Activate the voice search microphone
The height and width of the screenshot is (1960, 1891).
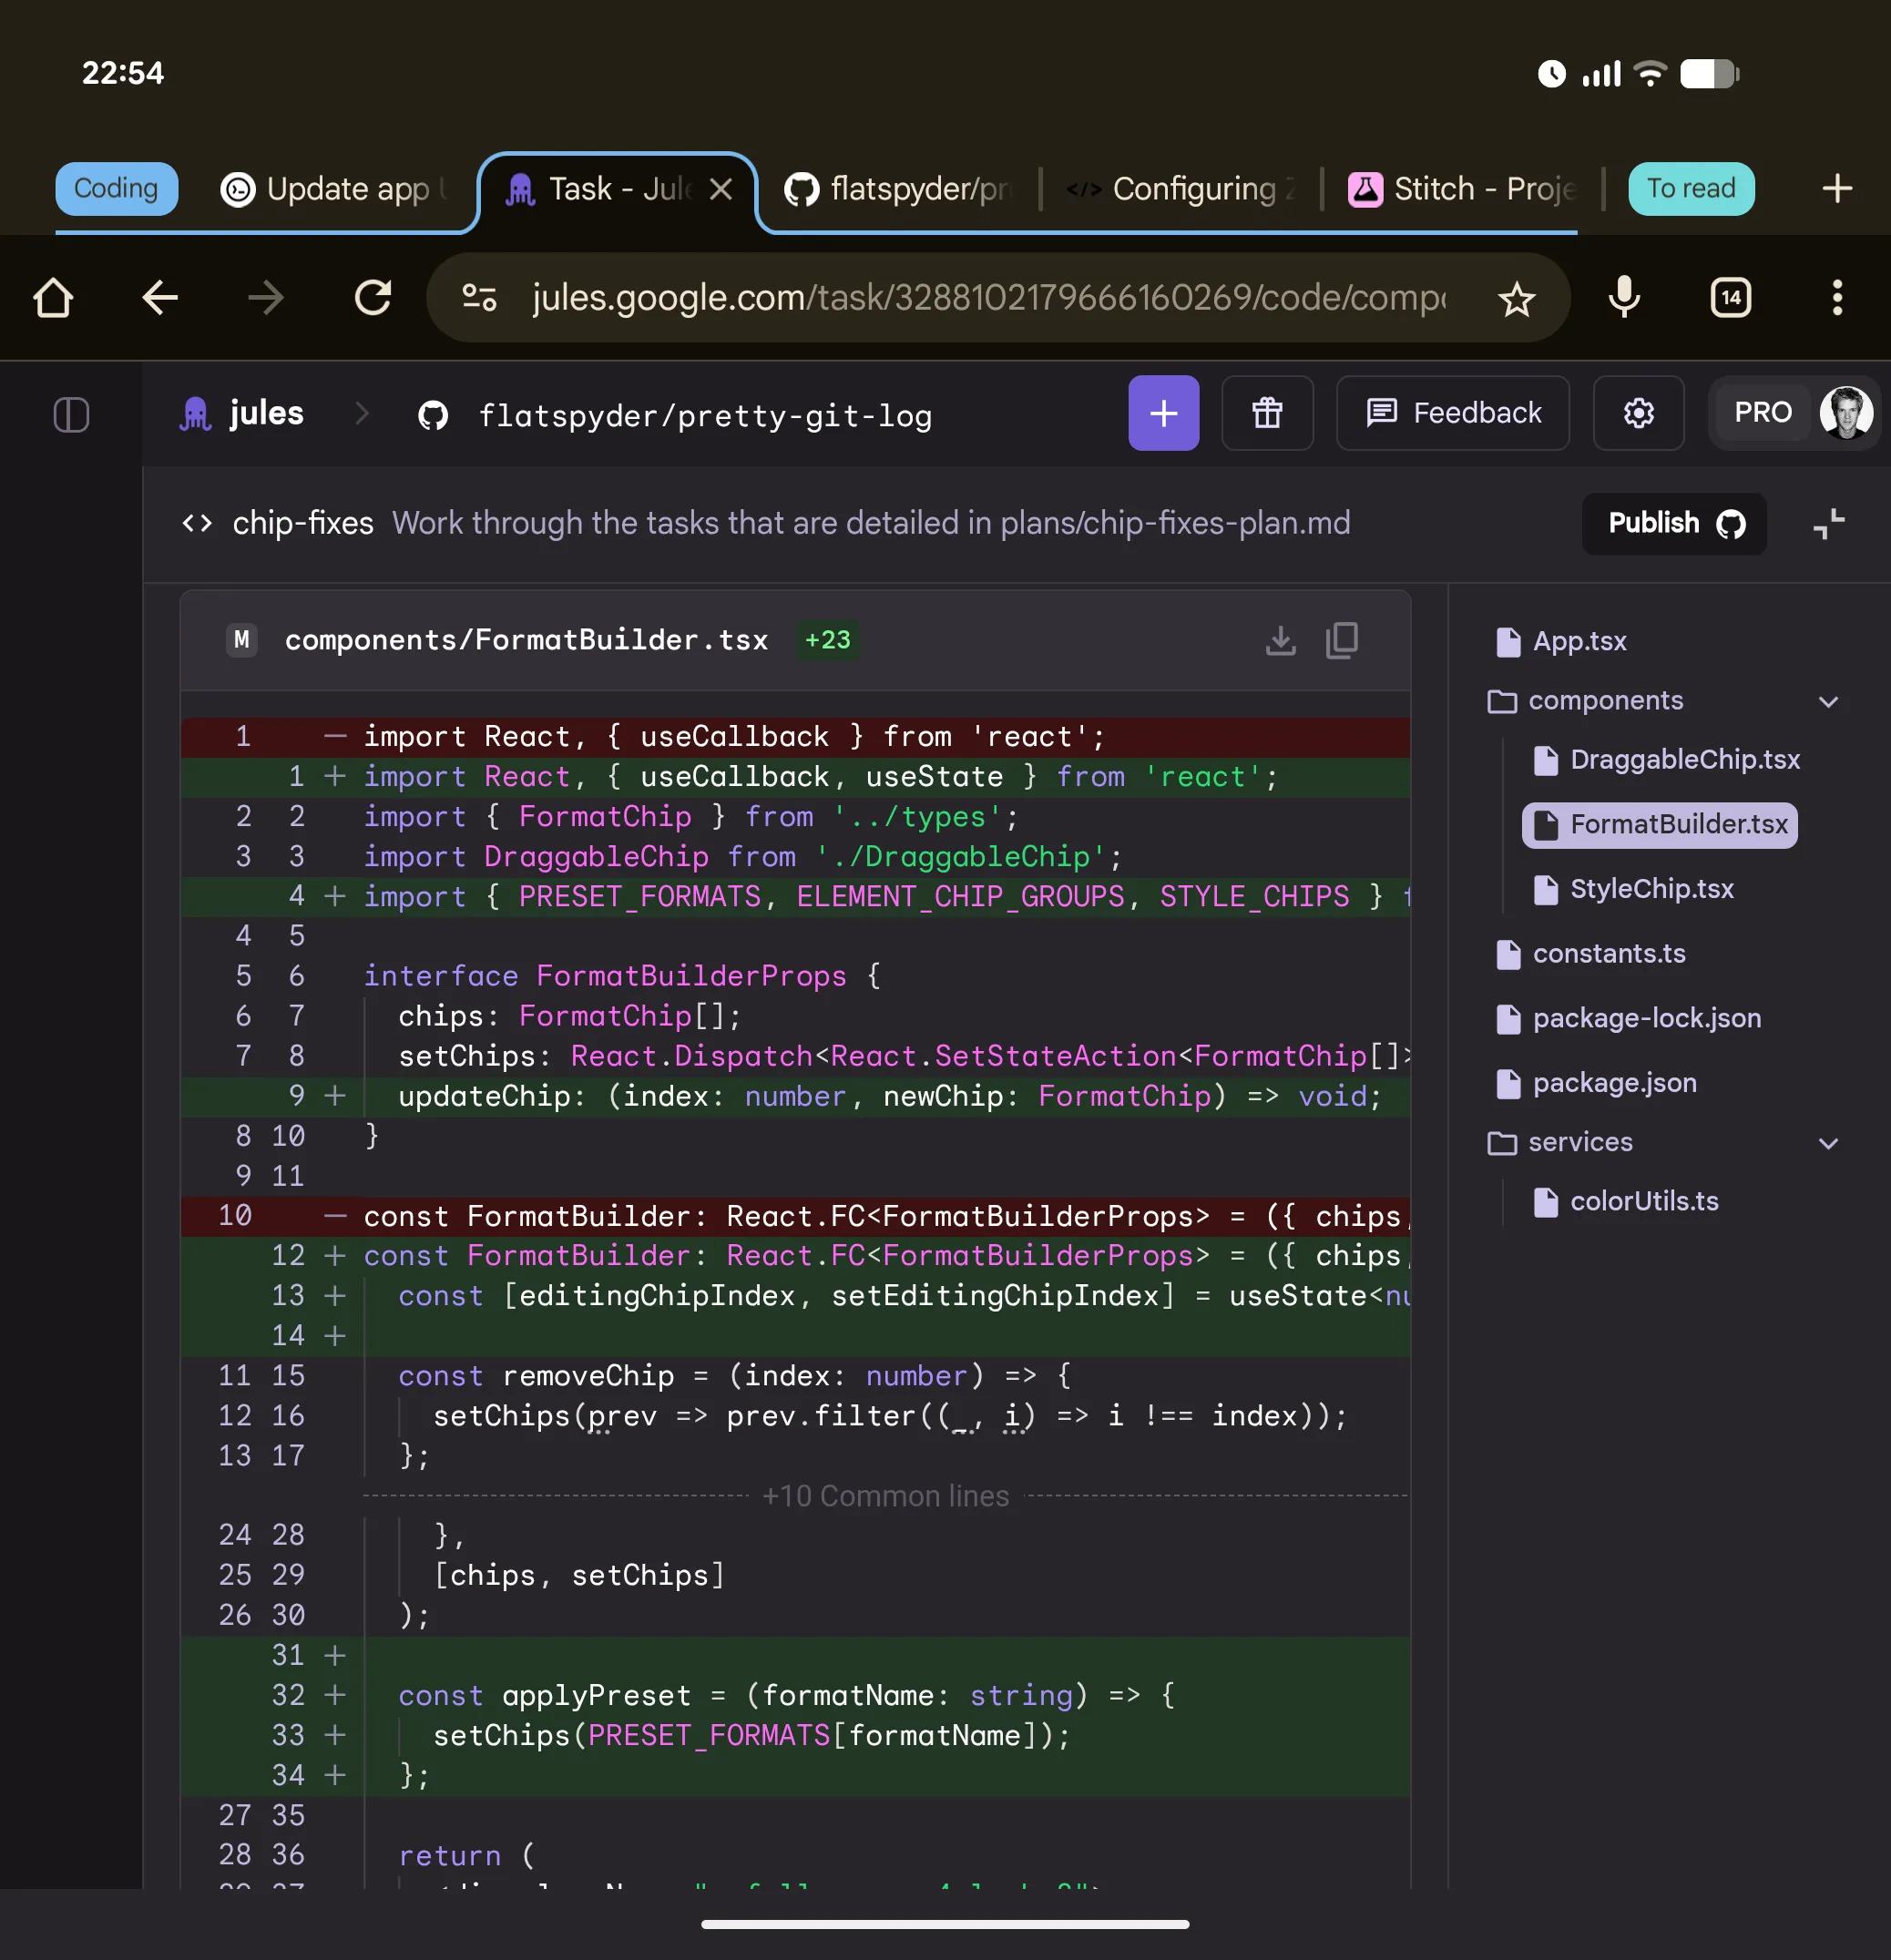1623,297
